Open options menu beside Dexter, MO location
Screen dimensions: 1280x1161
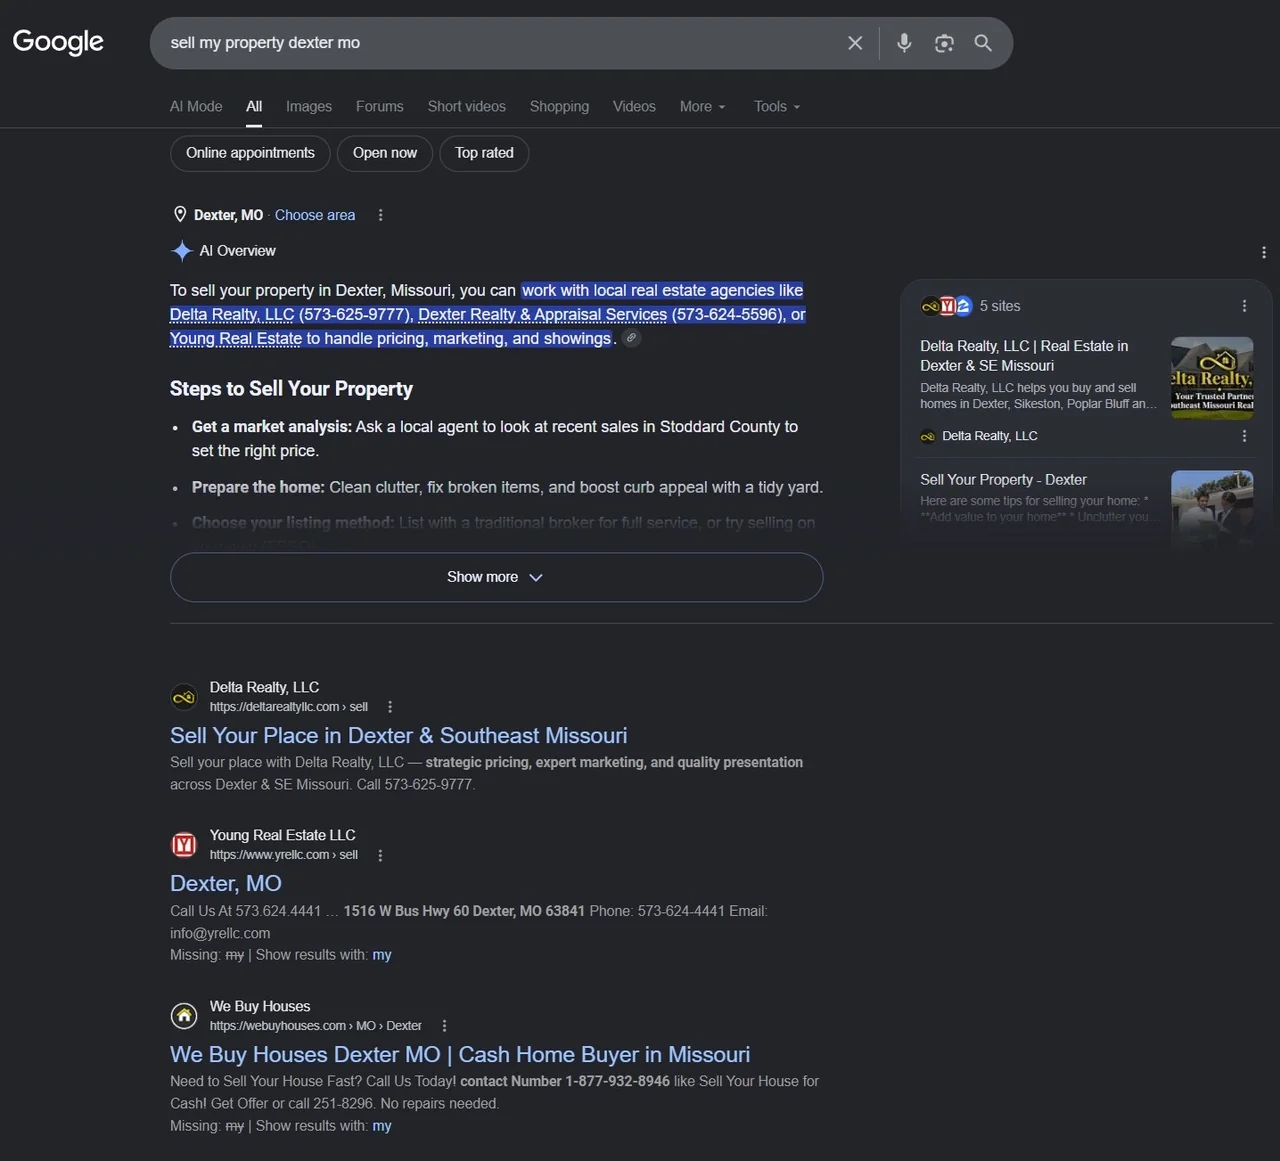pos(380,215)
